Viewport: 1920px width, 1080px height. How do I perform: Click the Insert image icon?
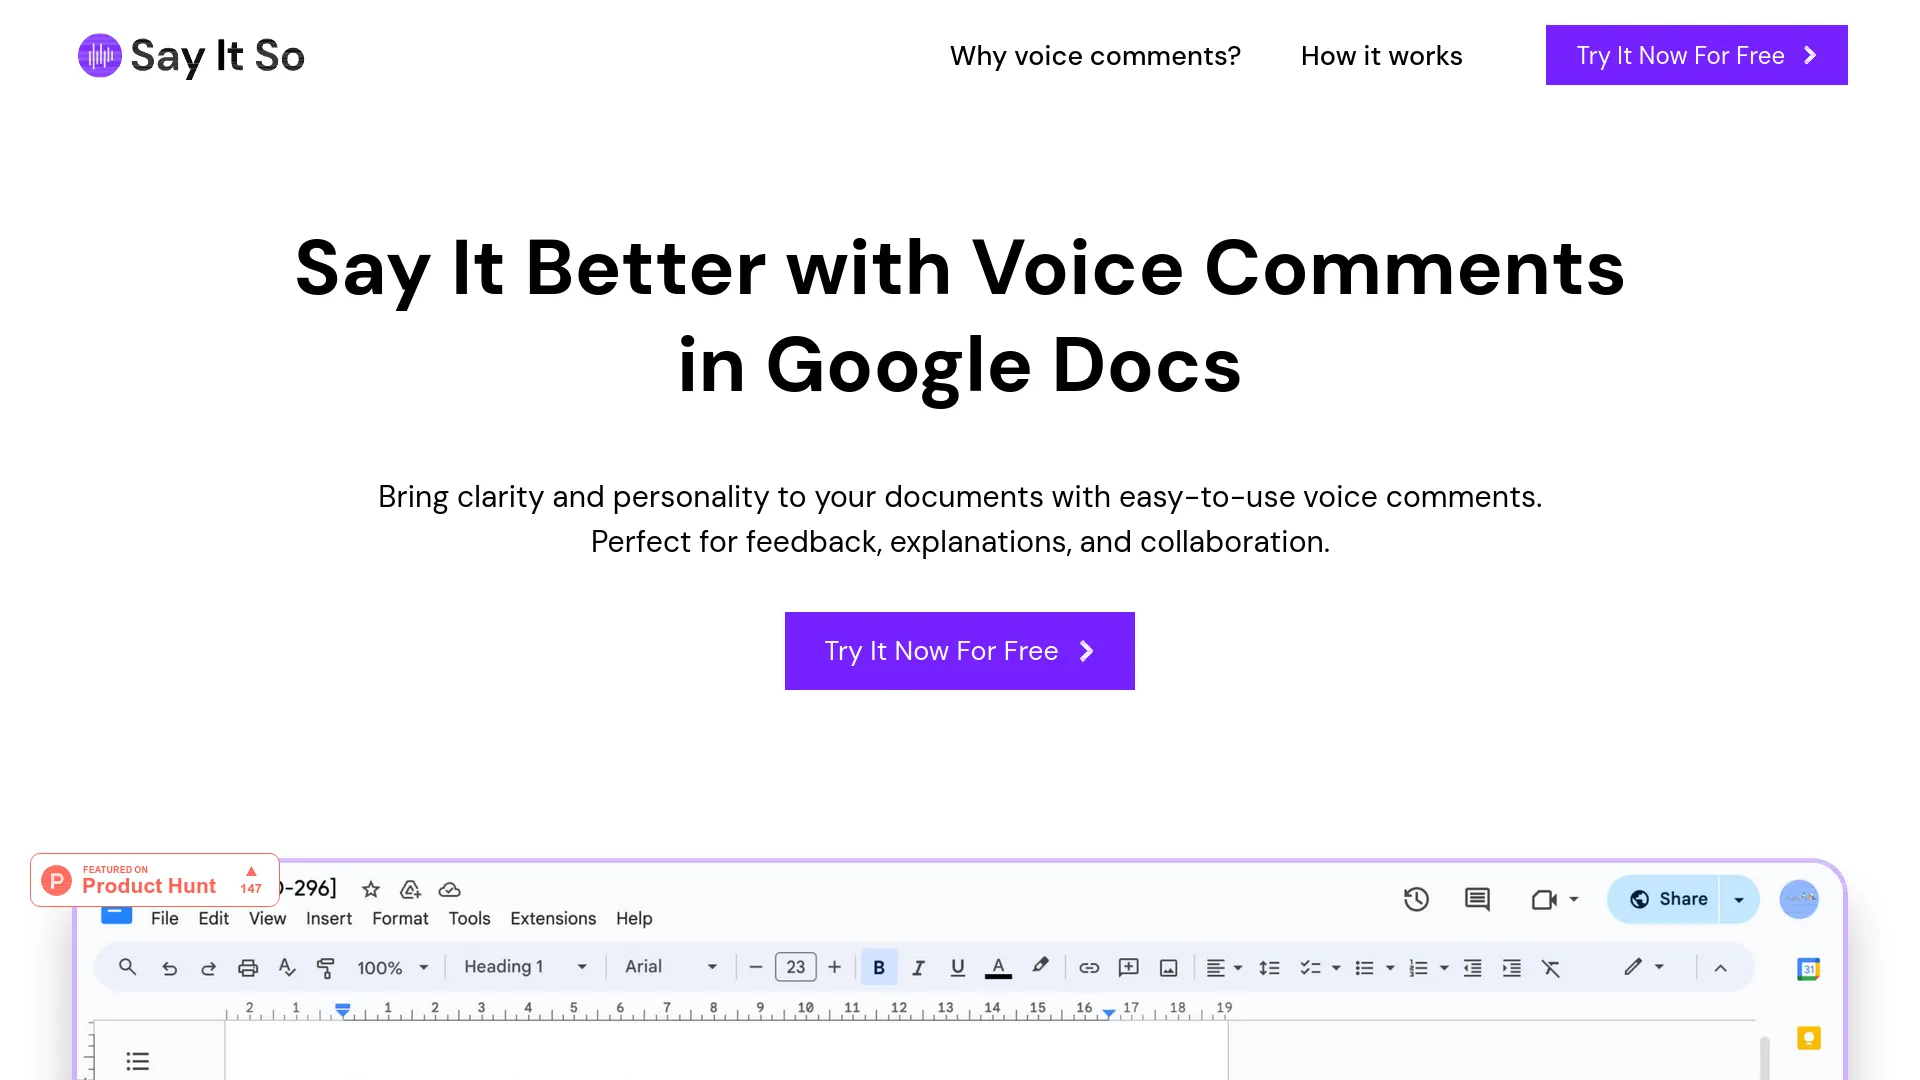[1168, 968]
